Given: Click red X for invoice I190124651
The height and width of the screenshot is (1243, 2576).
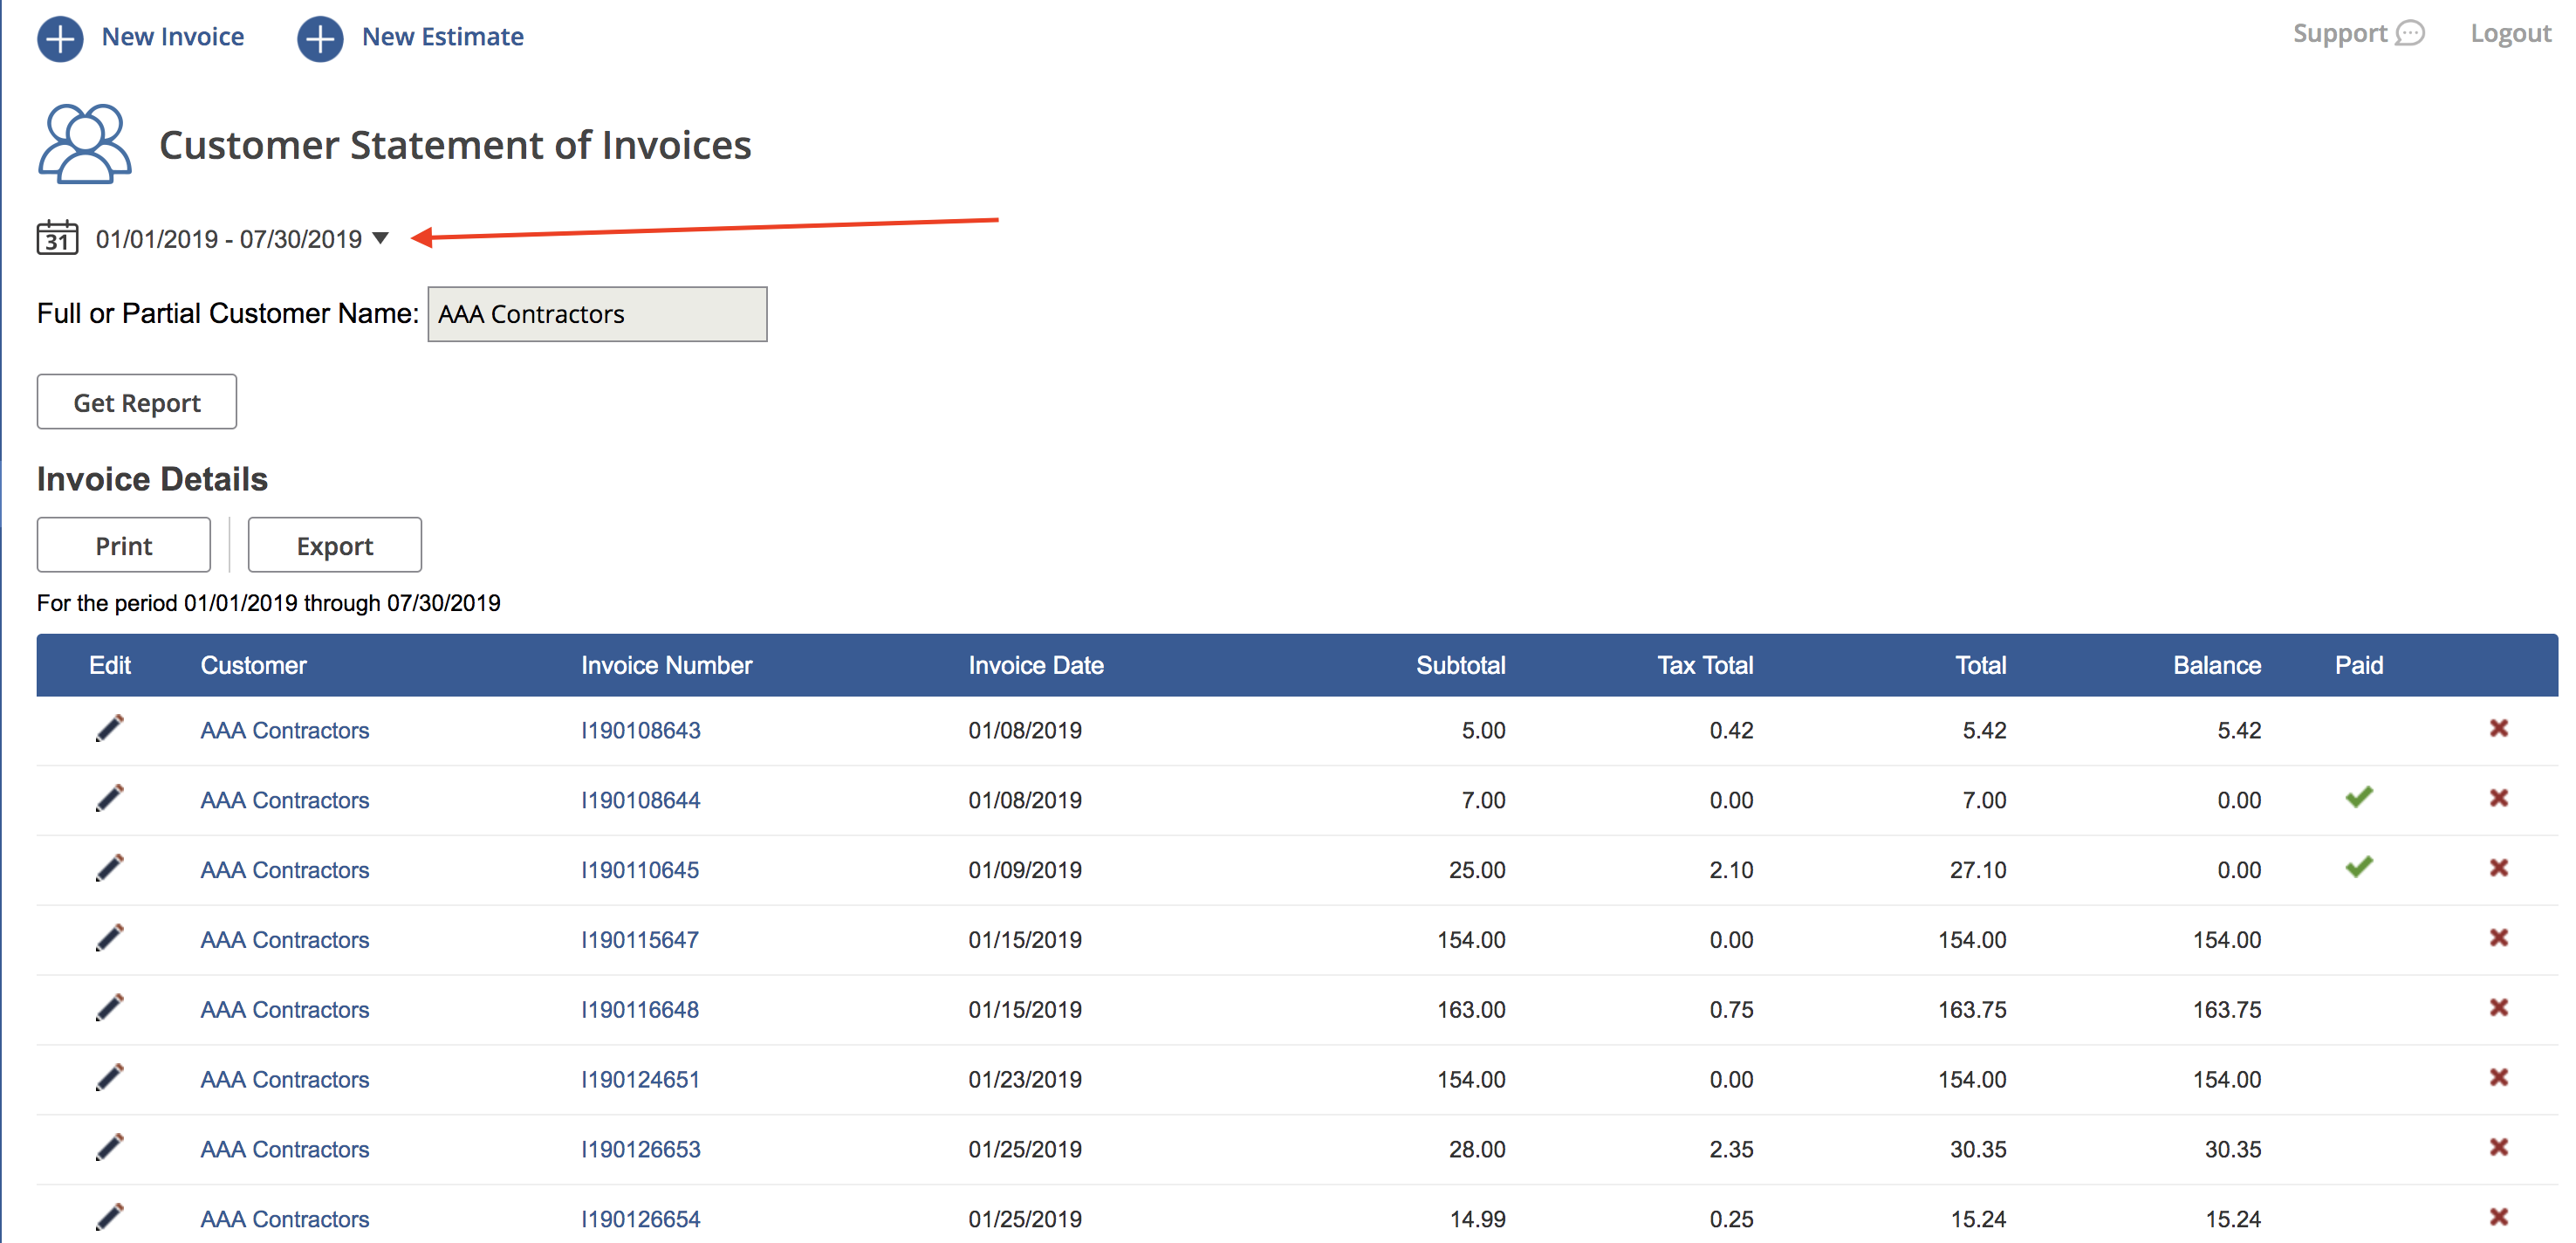Looking at the screenshot, I should (x=2498, y=1077).
